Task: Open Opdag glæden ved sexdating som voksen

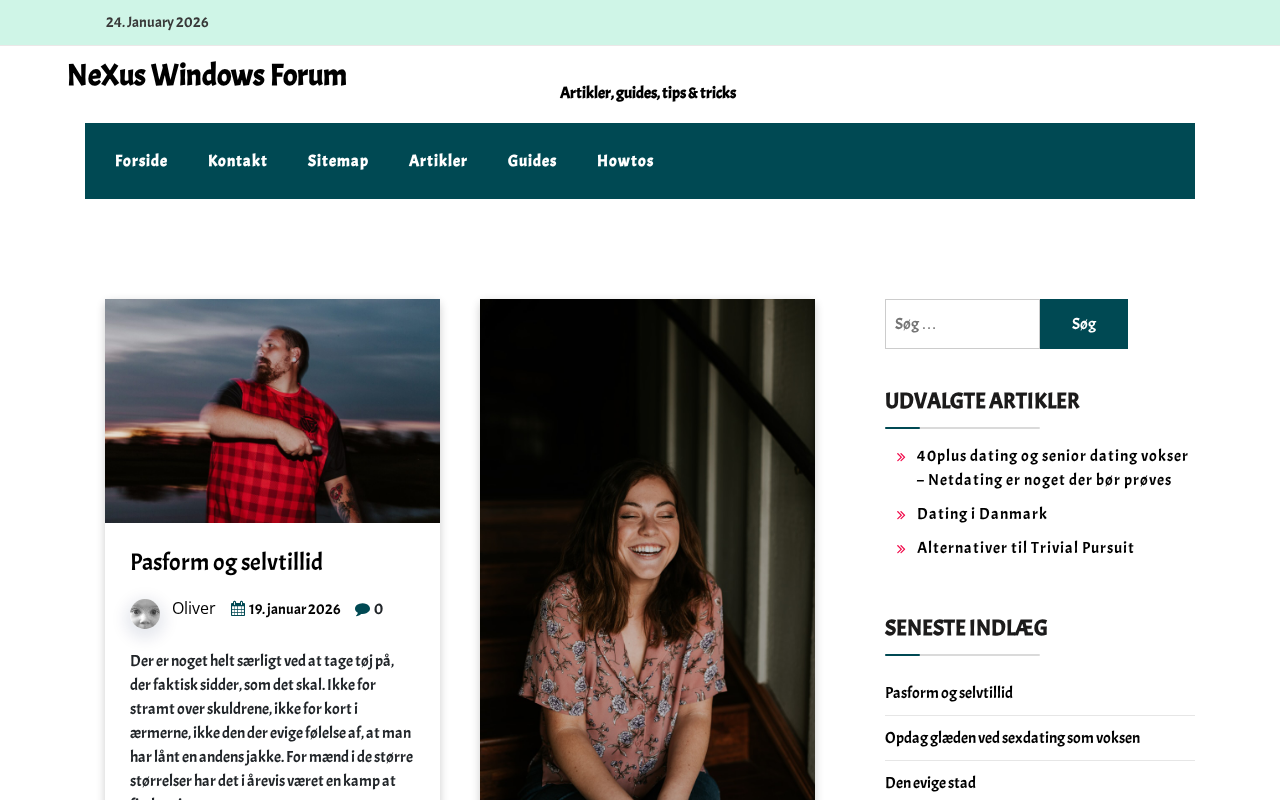Action: point(1012,738)
